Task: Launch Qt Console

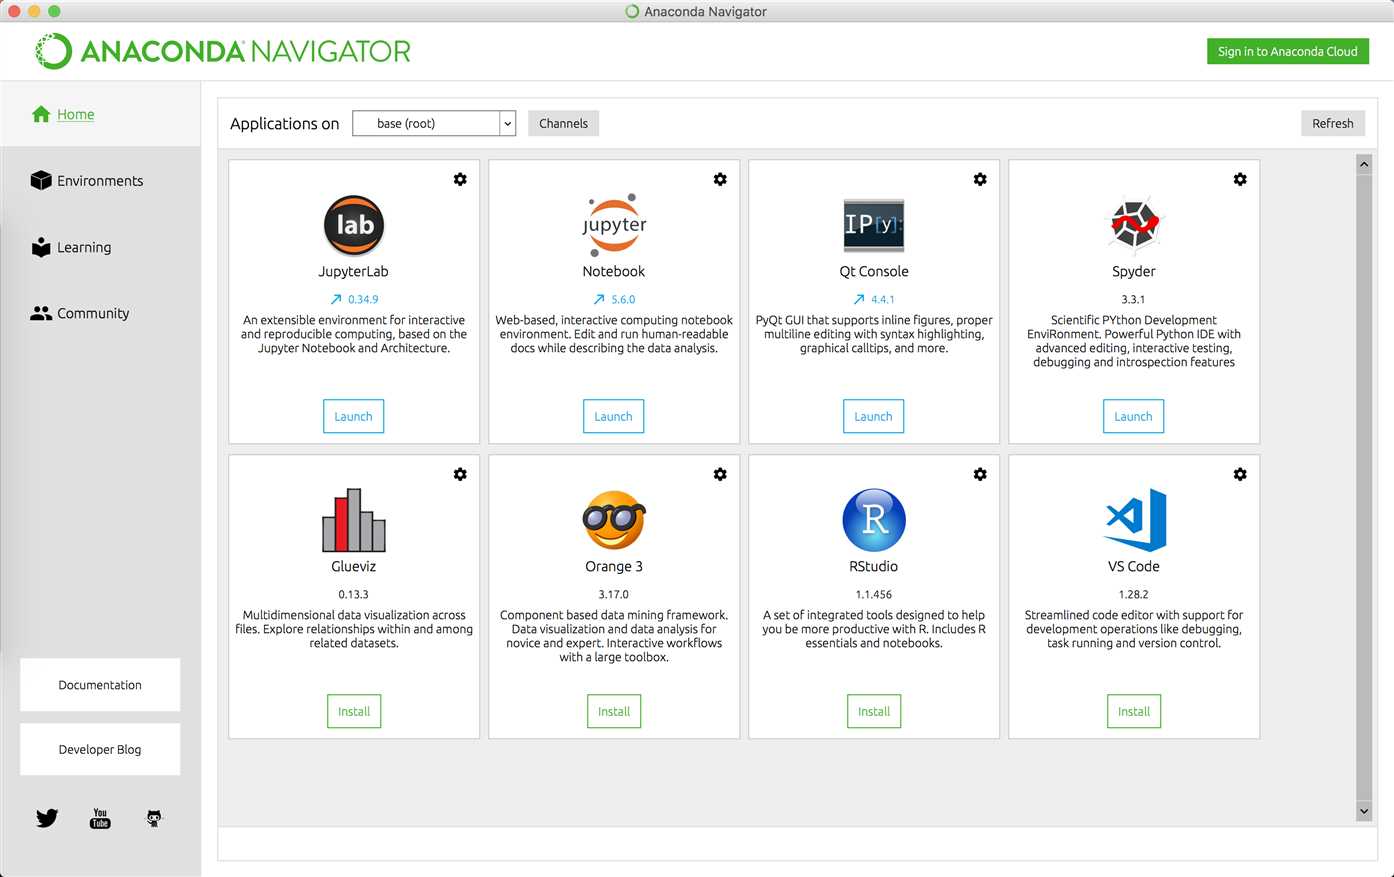Action: [873, 416]
